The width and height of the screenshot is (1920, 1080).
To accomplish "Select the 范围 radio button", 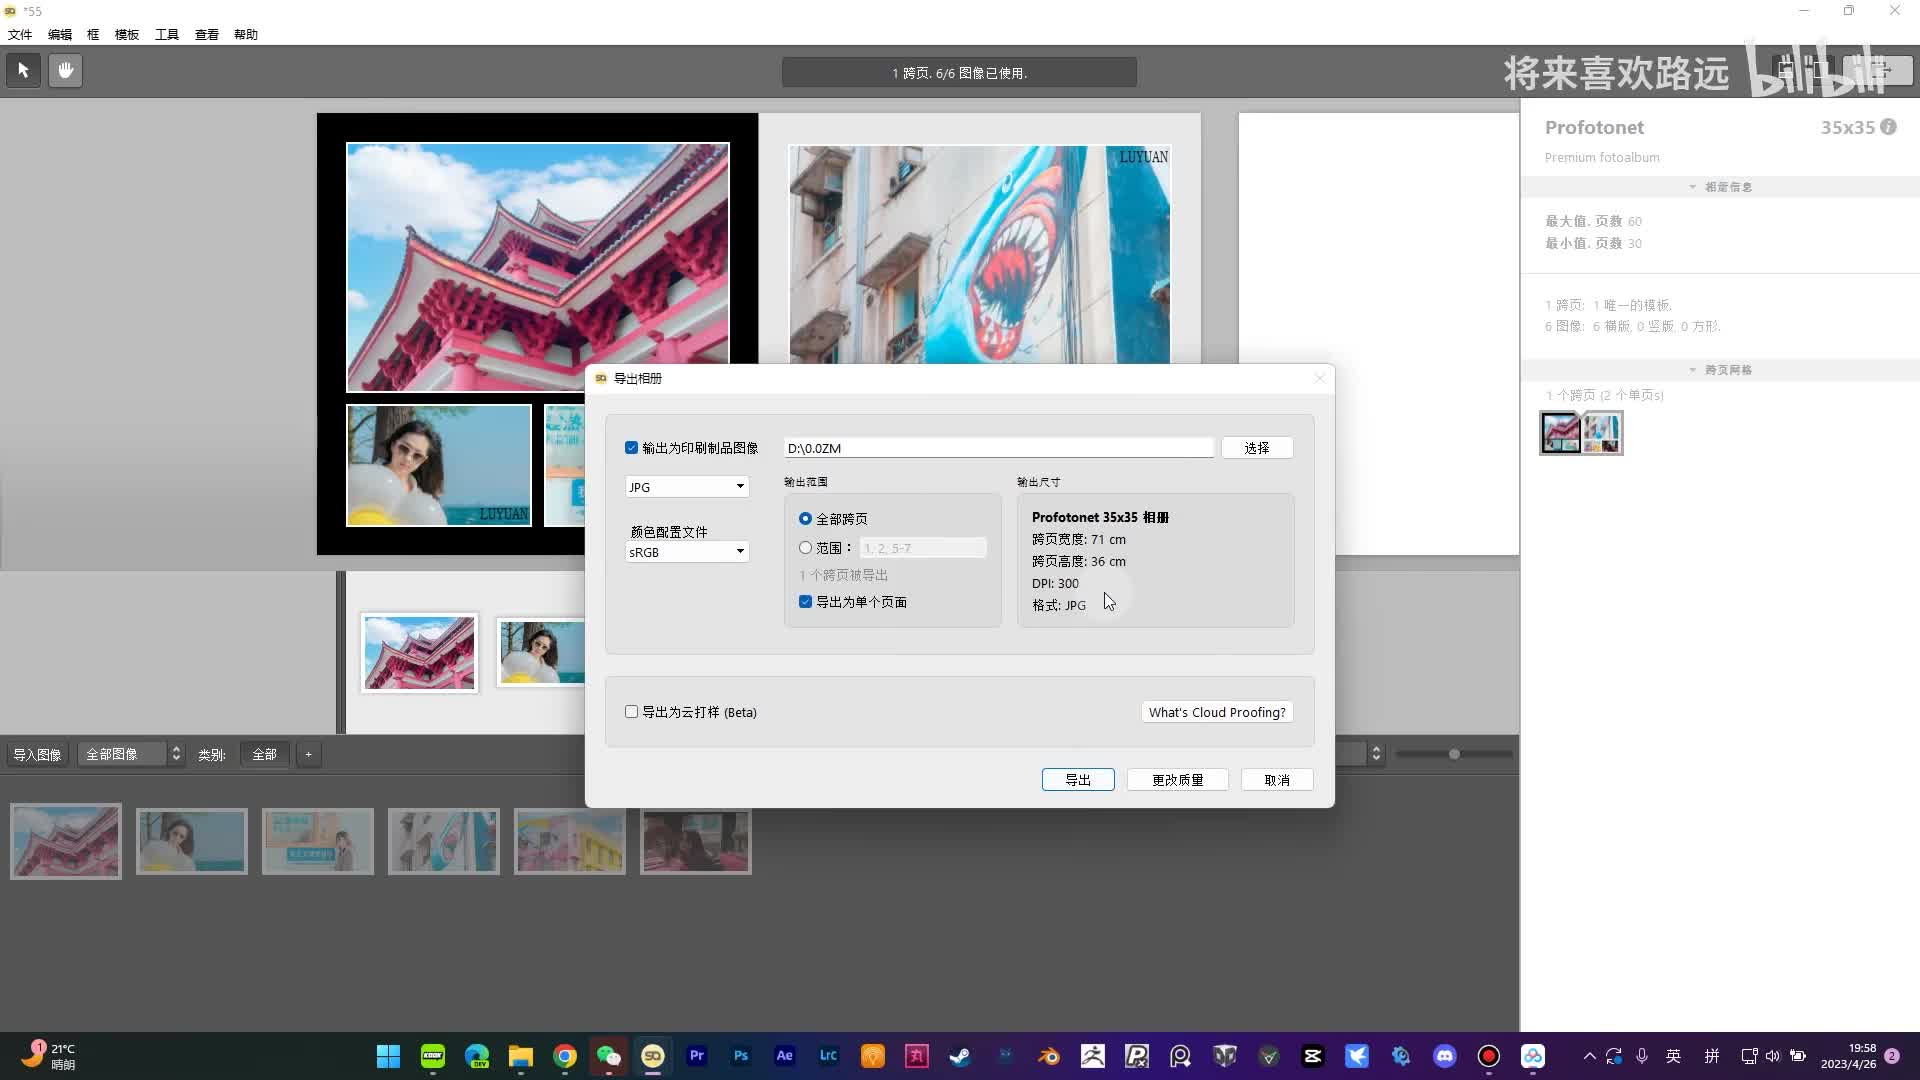I will 805,548.
